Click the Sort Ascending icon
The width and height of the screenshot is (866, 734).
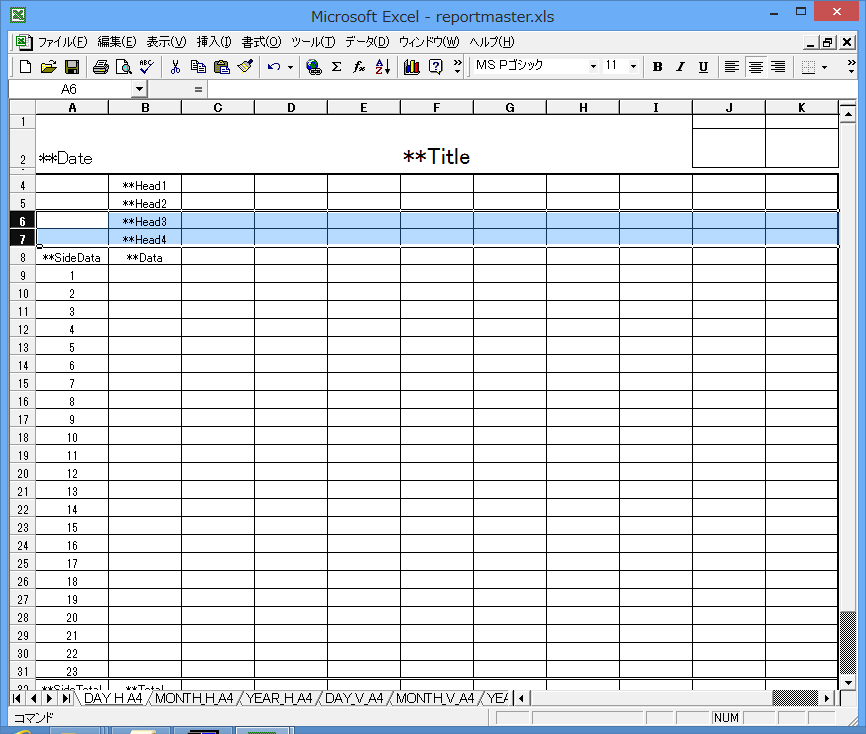tap(382, 67)
